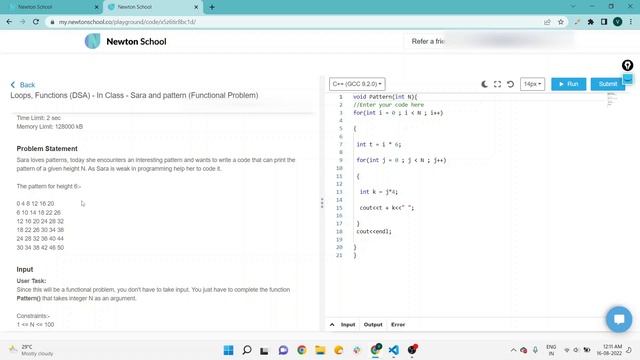Open Task View on the taskbar
Screen dimensions: 640x360
[x=264, y=350]
